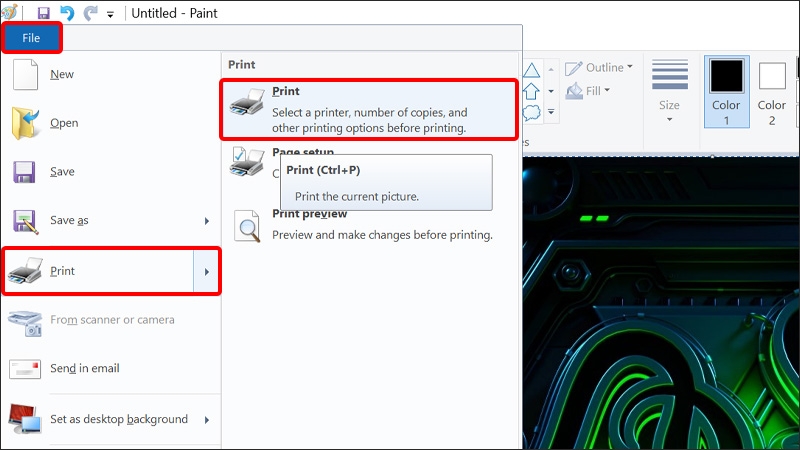Click the Print preview magnifier icon
Screen dimensions: 800x450
point(247,226)
